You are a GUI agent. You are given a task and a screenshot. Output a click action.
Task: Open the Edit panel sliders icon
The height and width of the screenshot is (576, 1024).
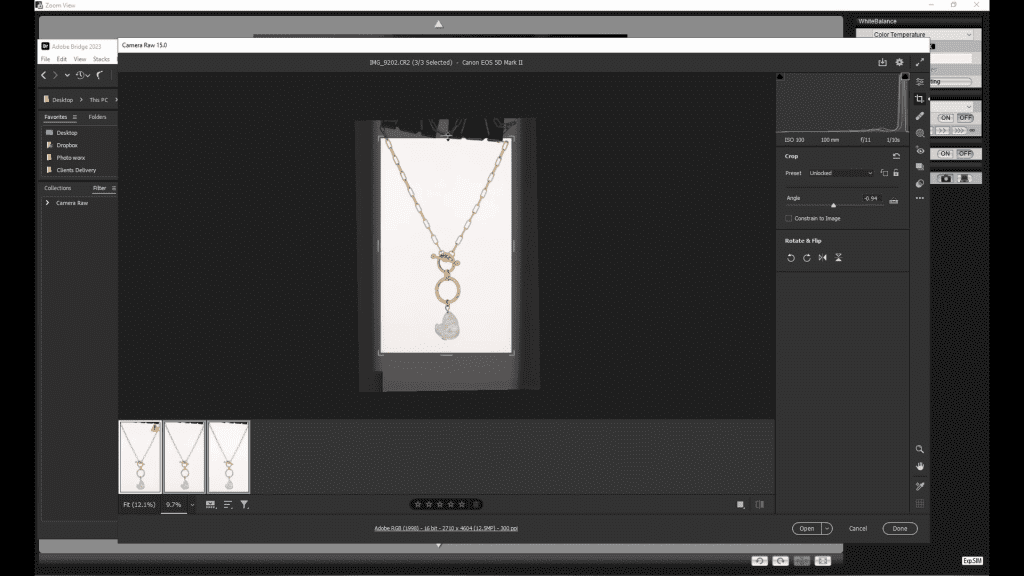920,82
